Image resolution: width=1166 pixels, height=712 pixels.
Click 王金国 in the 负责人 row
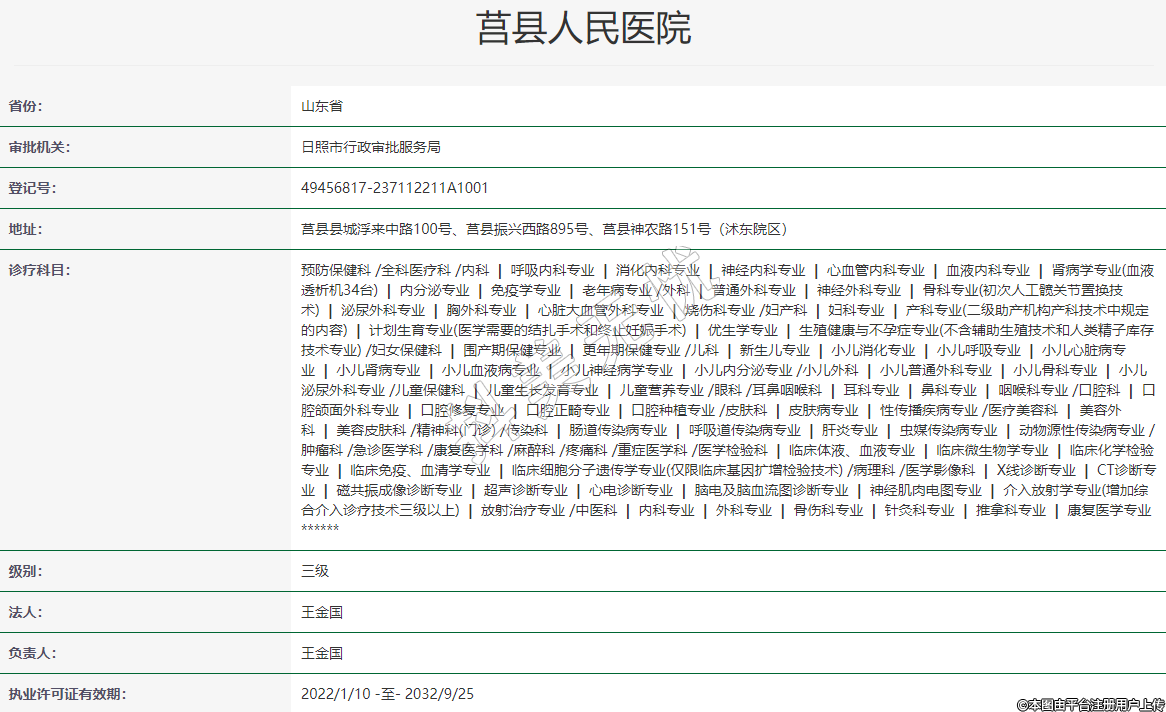(x=322, y=653)
